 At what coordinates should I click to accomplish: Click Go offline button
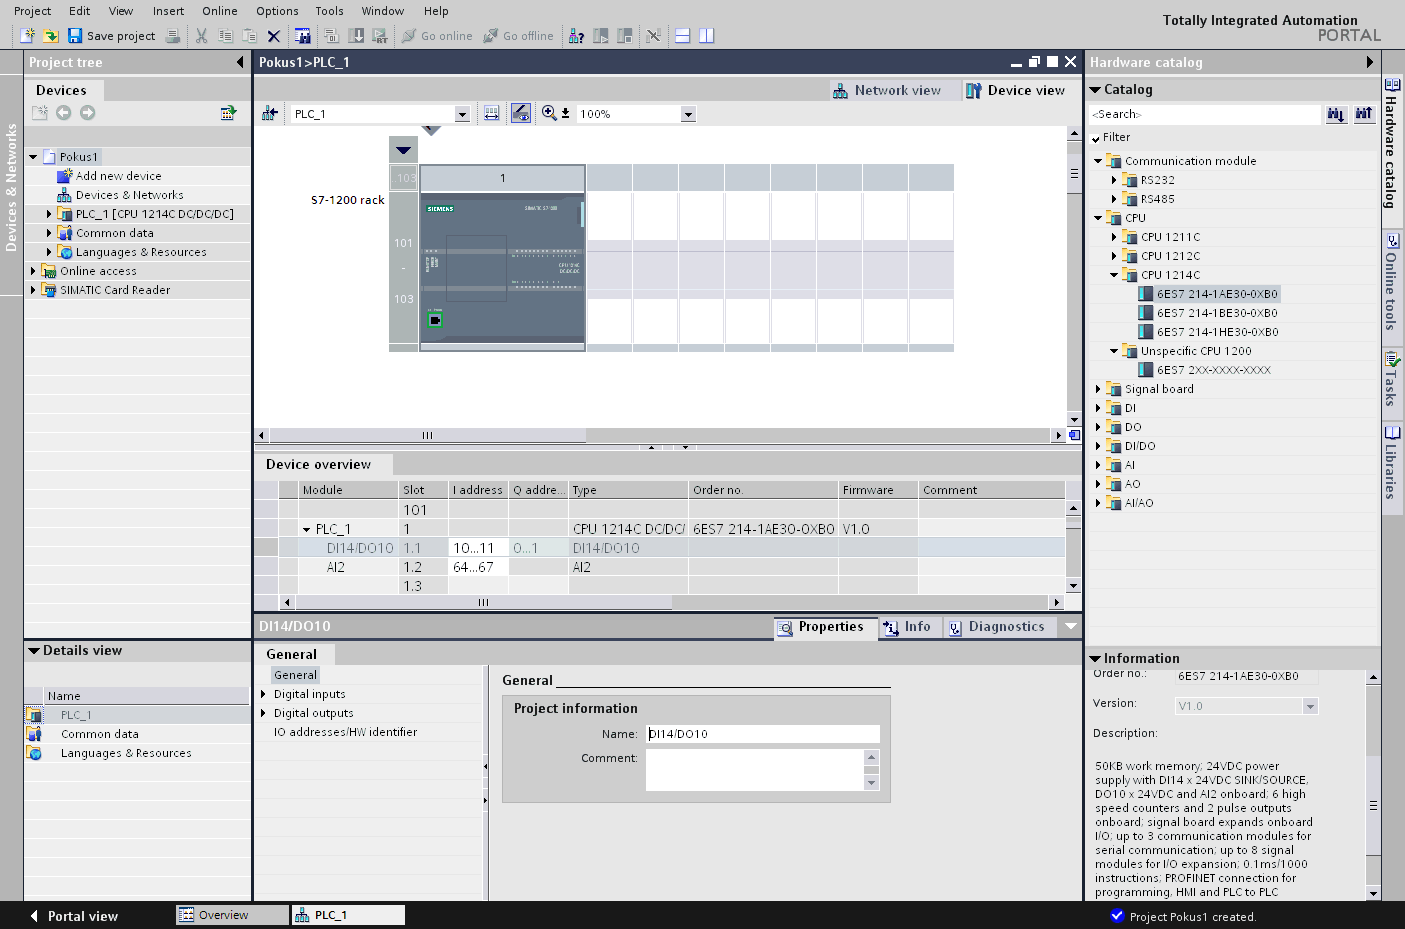click(x=518, y=36)
